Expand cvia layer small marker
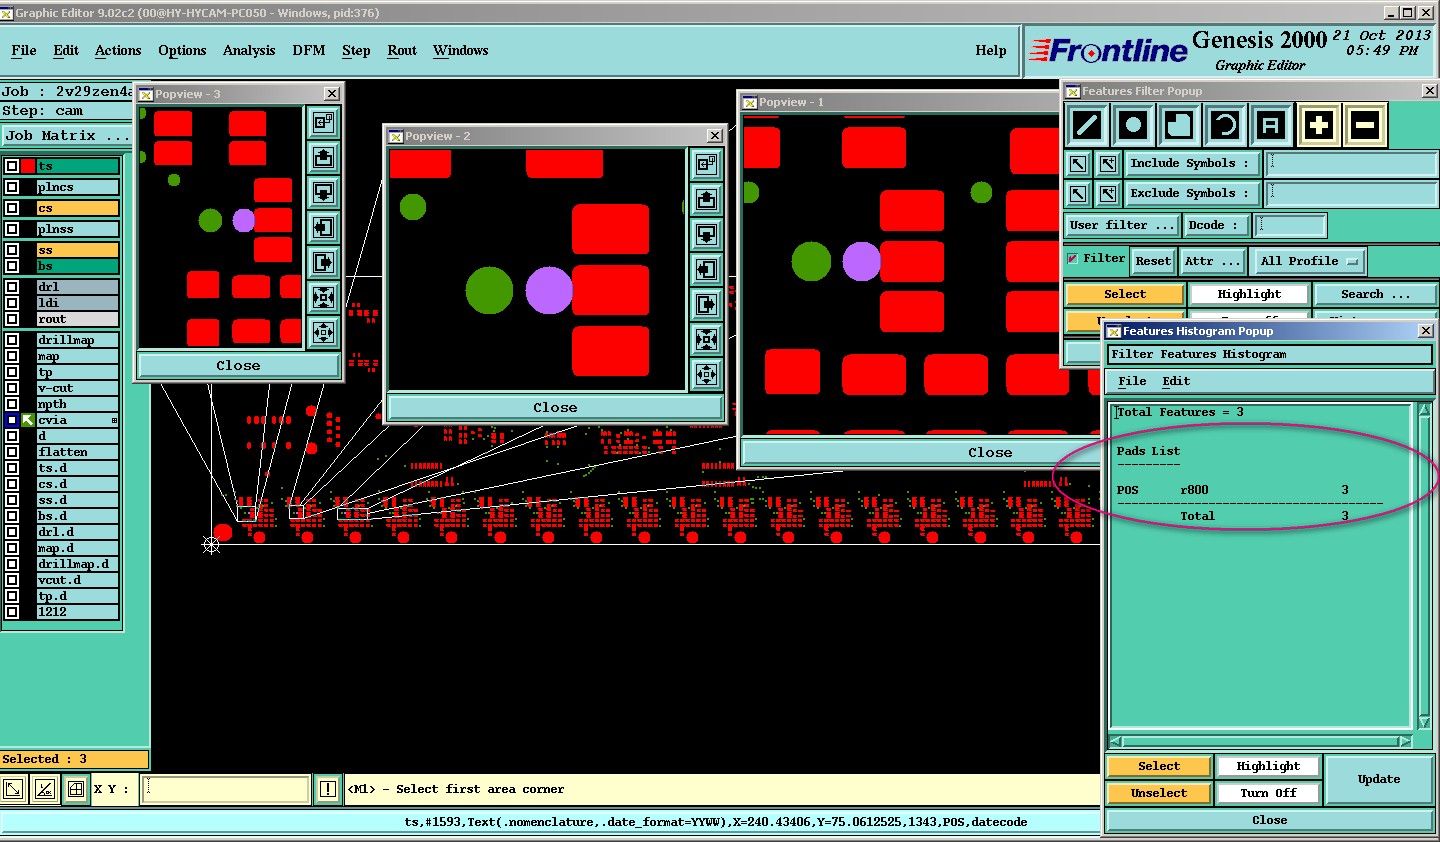Image resolution: width=1440 pixels, height=842 pixels. point(114,420)
